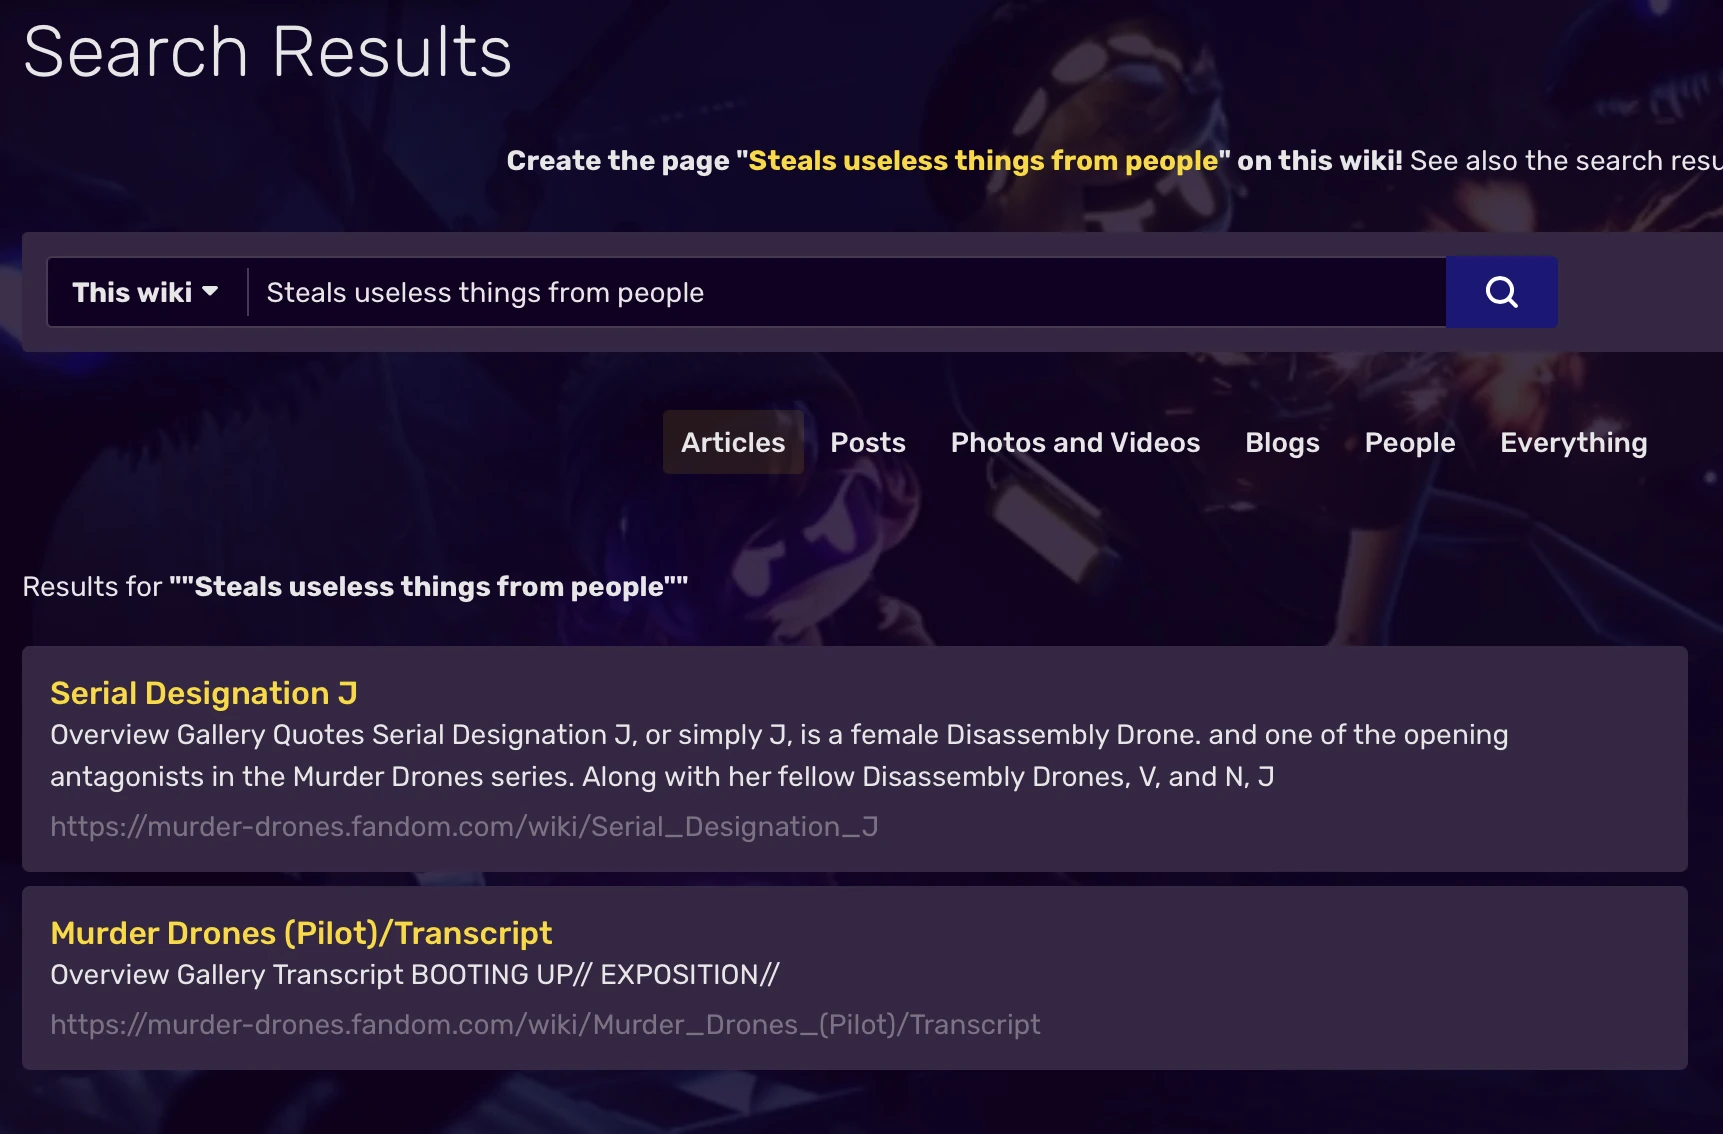Click the Pilot Transcript result description text
This screenshot has height=1134, width=1723.
point(415,975)
